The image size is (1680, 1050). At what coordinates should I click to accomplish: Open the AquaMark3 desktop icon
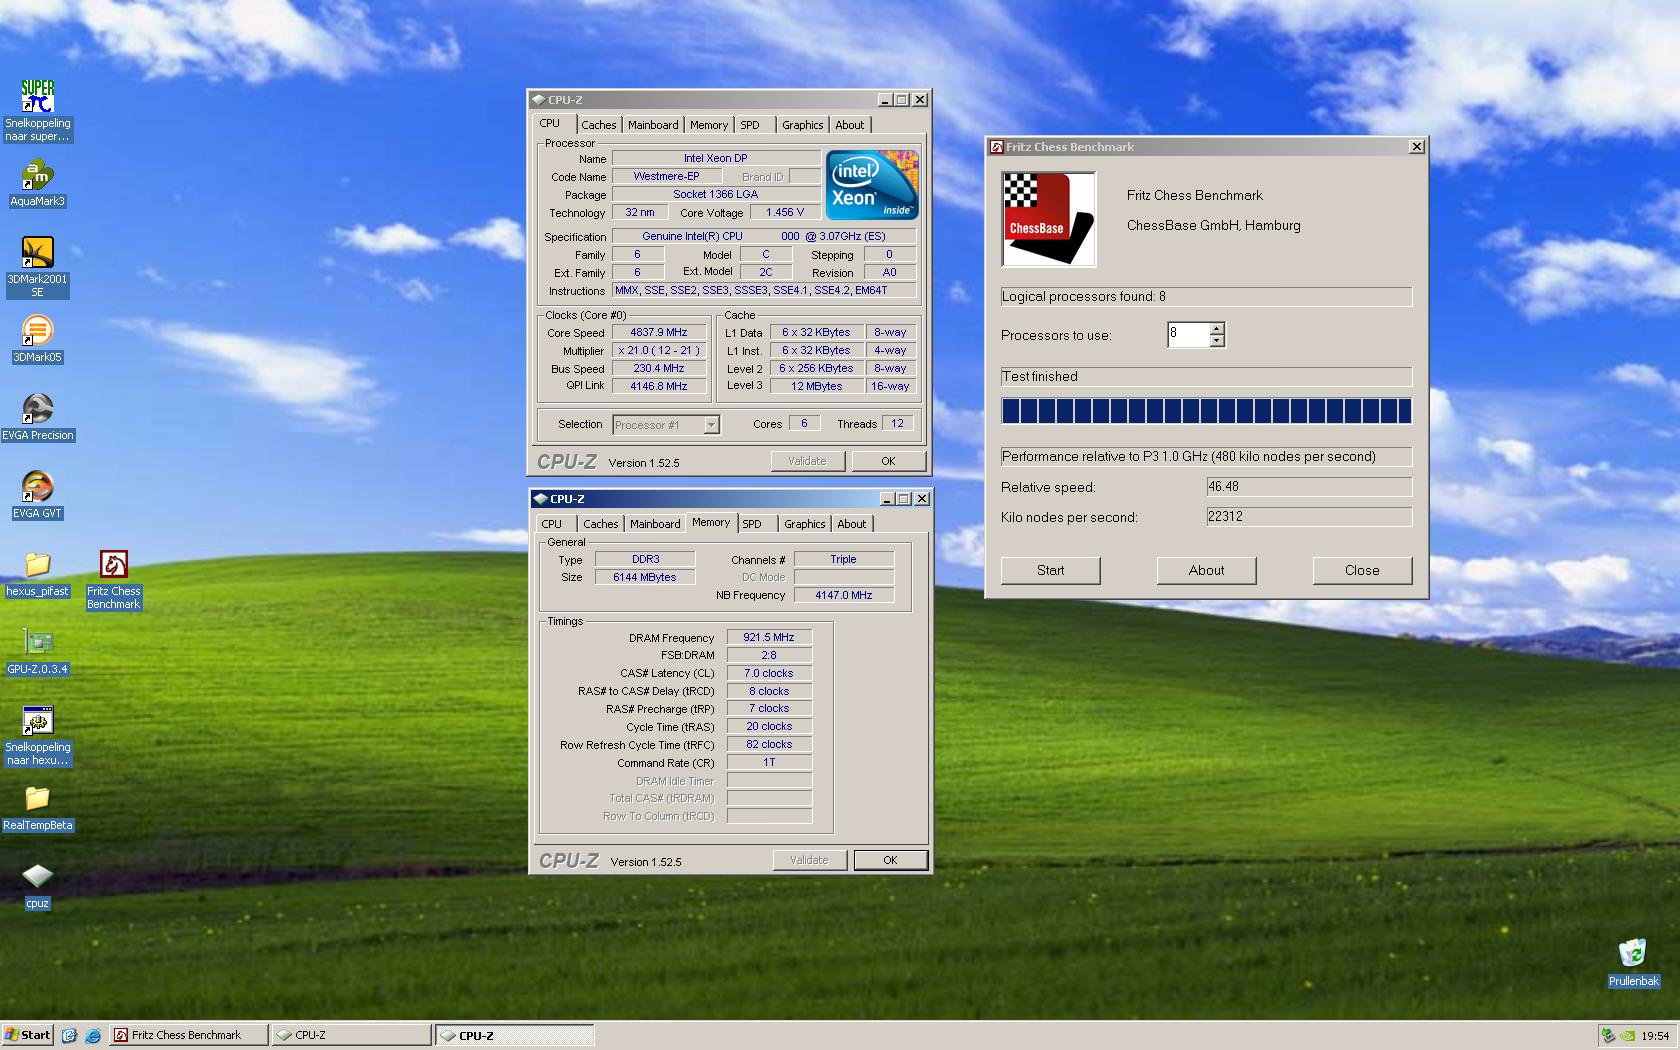tap(37, 183)
